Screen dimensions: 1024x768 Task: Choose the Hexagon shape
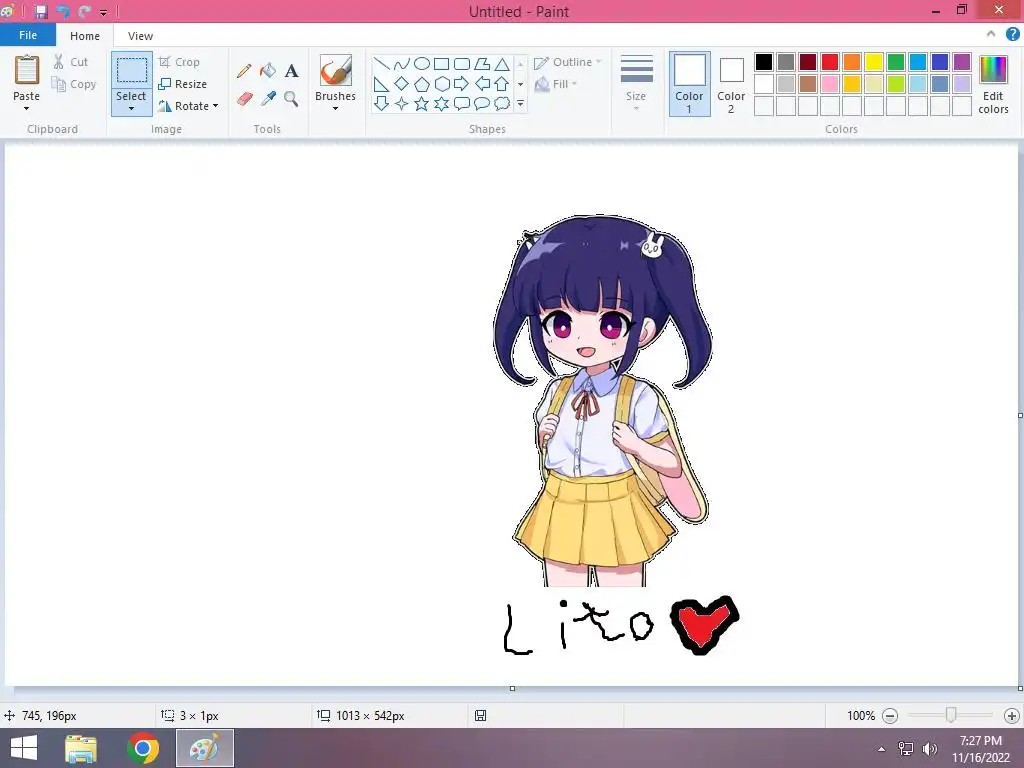click(x=441, y=84)
